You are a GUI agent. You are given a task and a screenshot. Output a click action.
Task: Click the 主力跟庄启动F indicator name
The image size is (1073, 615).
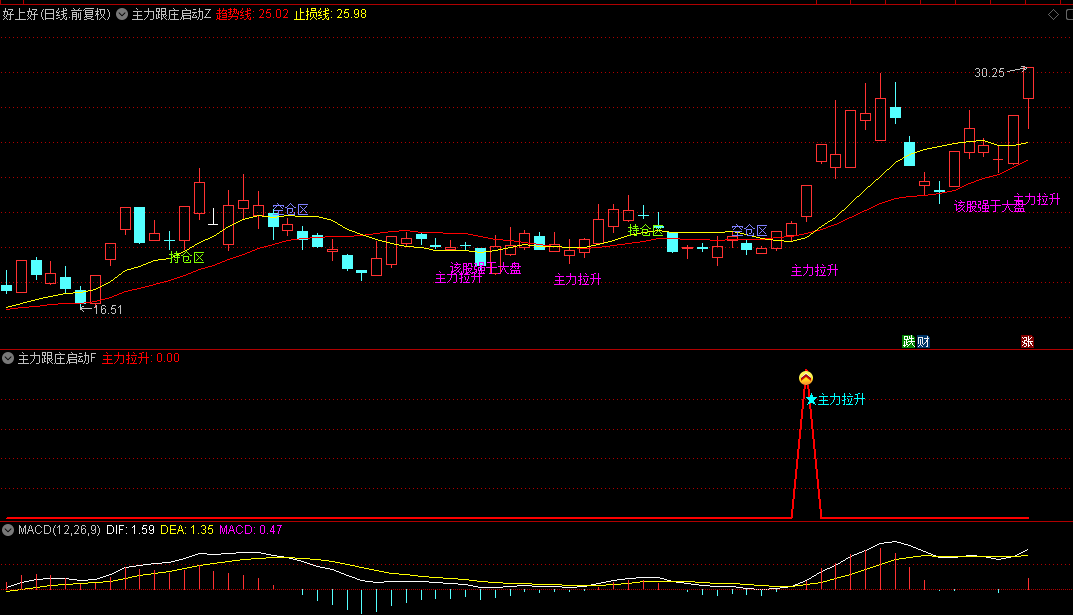click(57, 358)
